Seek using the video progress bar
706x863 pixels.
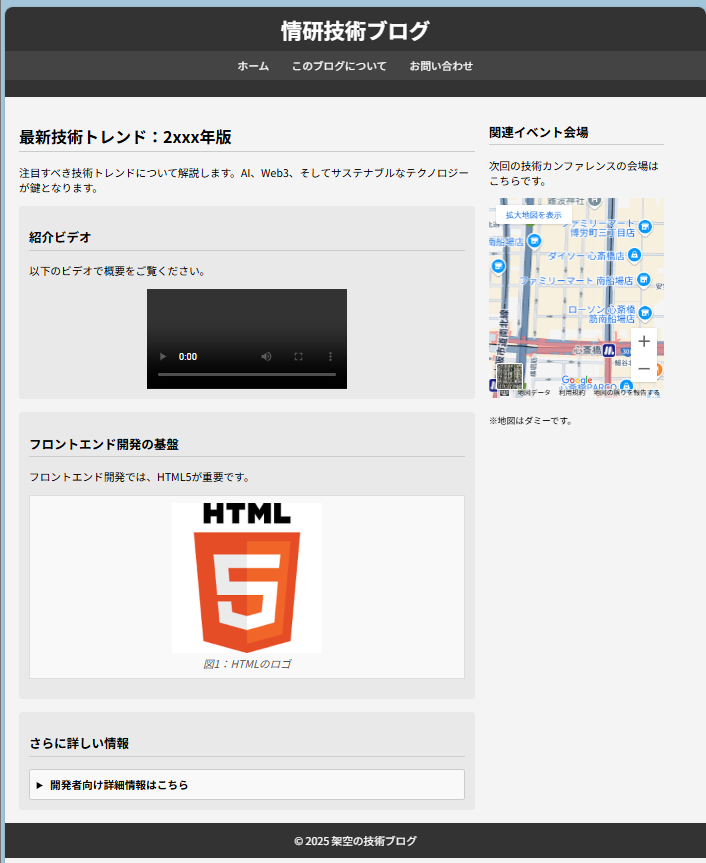click(x=247, y=374)
